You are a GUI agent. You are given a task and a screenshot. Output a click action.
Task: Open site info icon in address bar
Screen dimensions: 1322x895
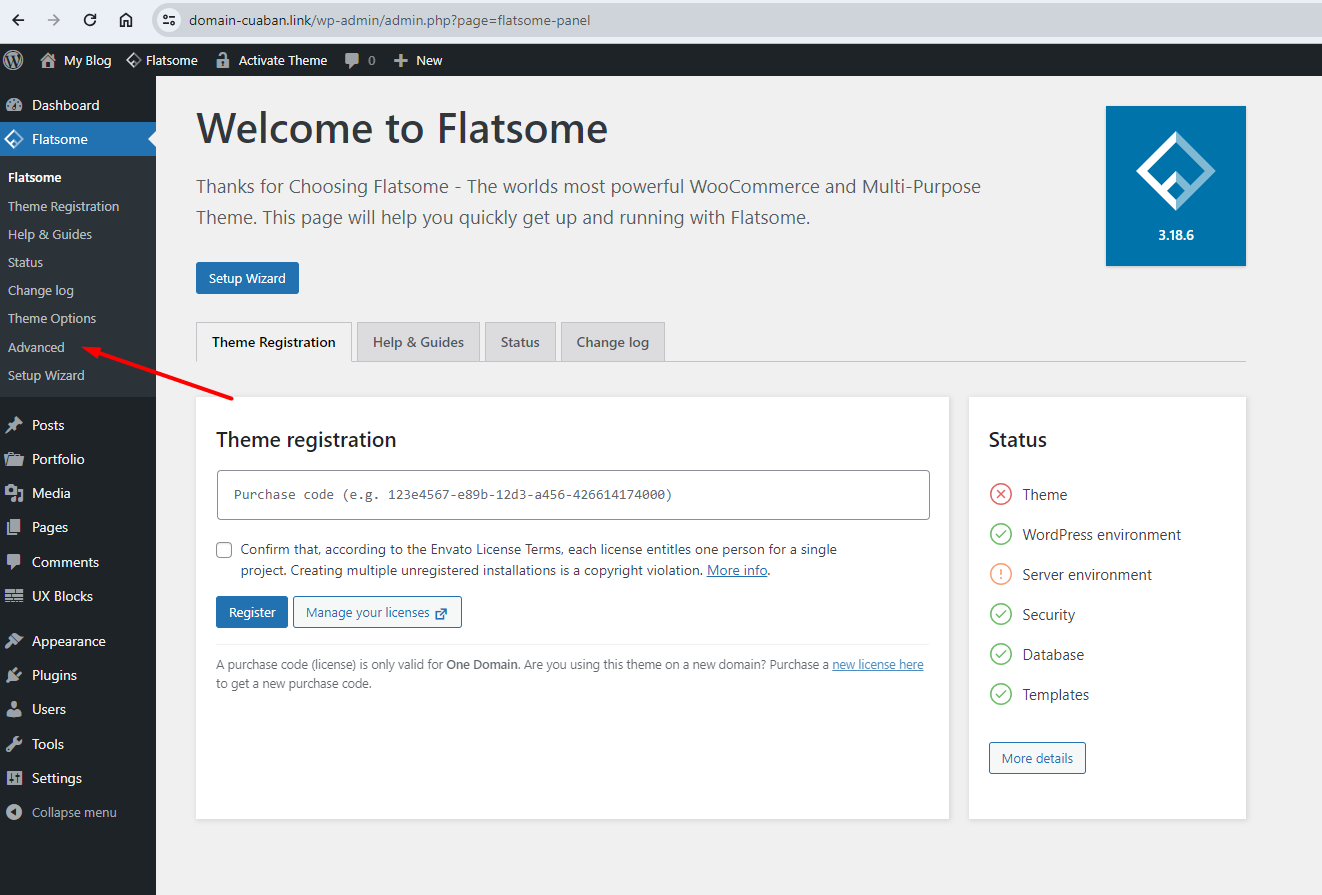[169, 20]
